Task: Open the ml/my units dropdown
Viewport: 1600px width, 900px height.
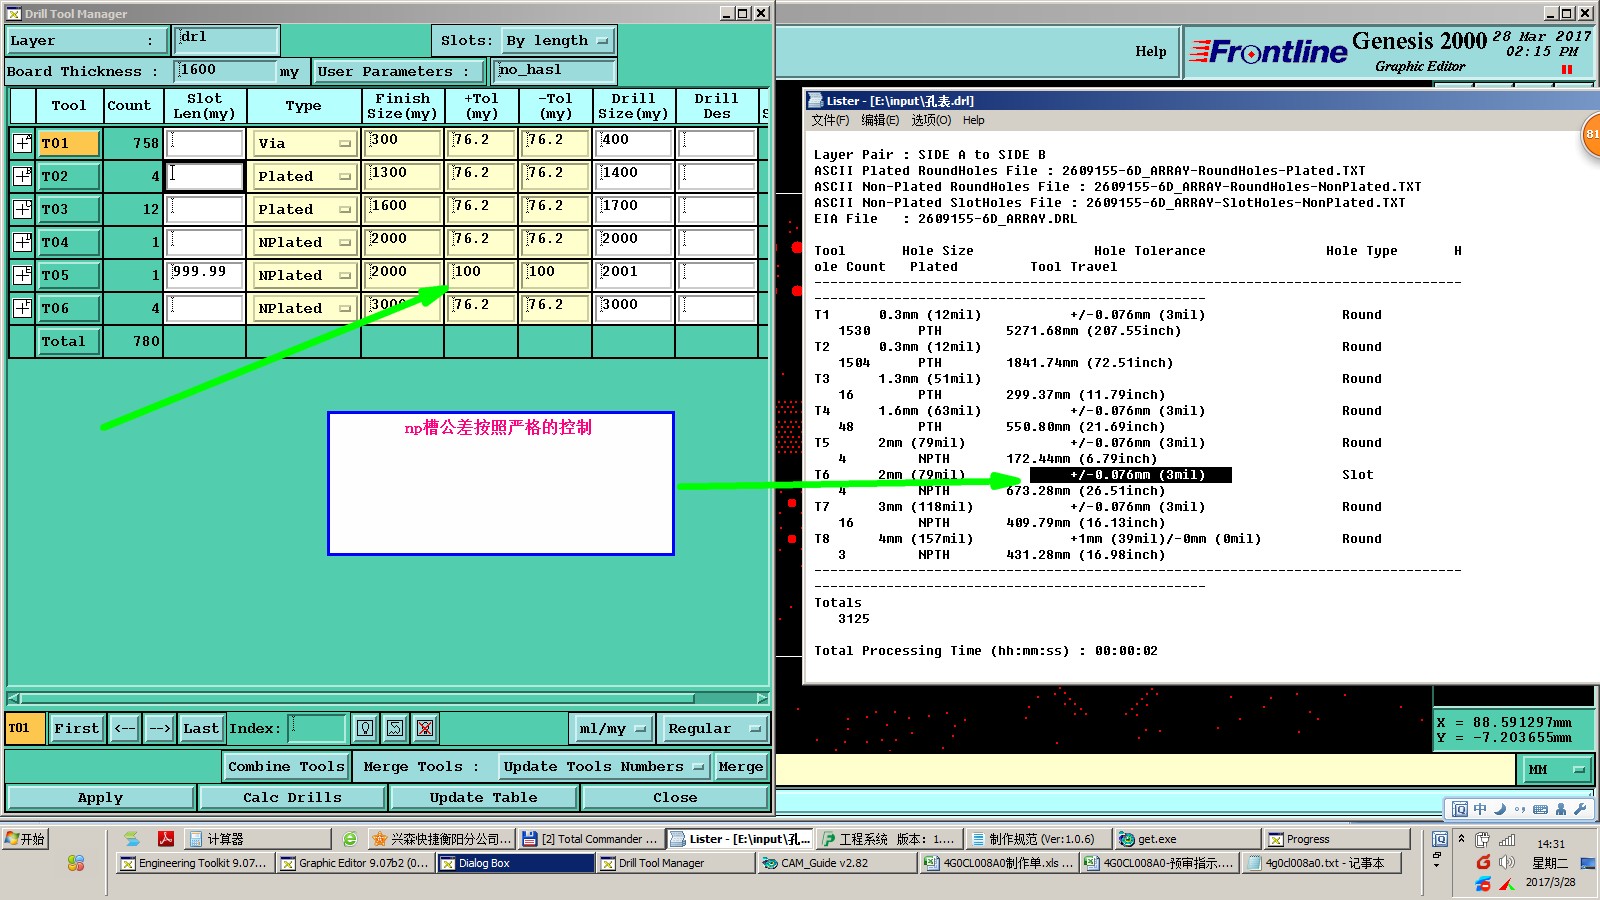Action: coord(612,728)
